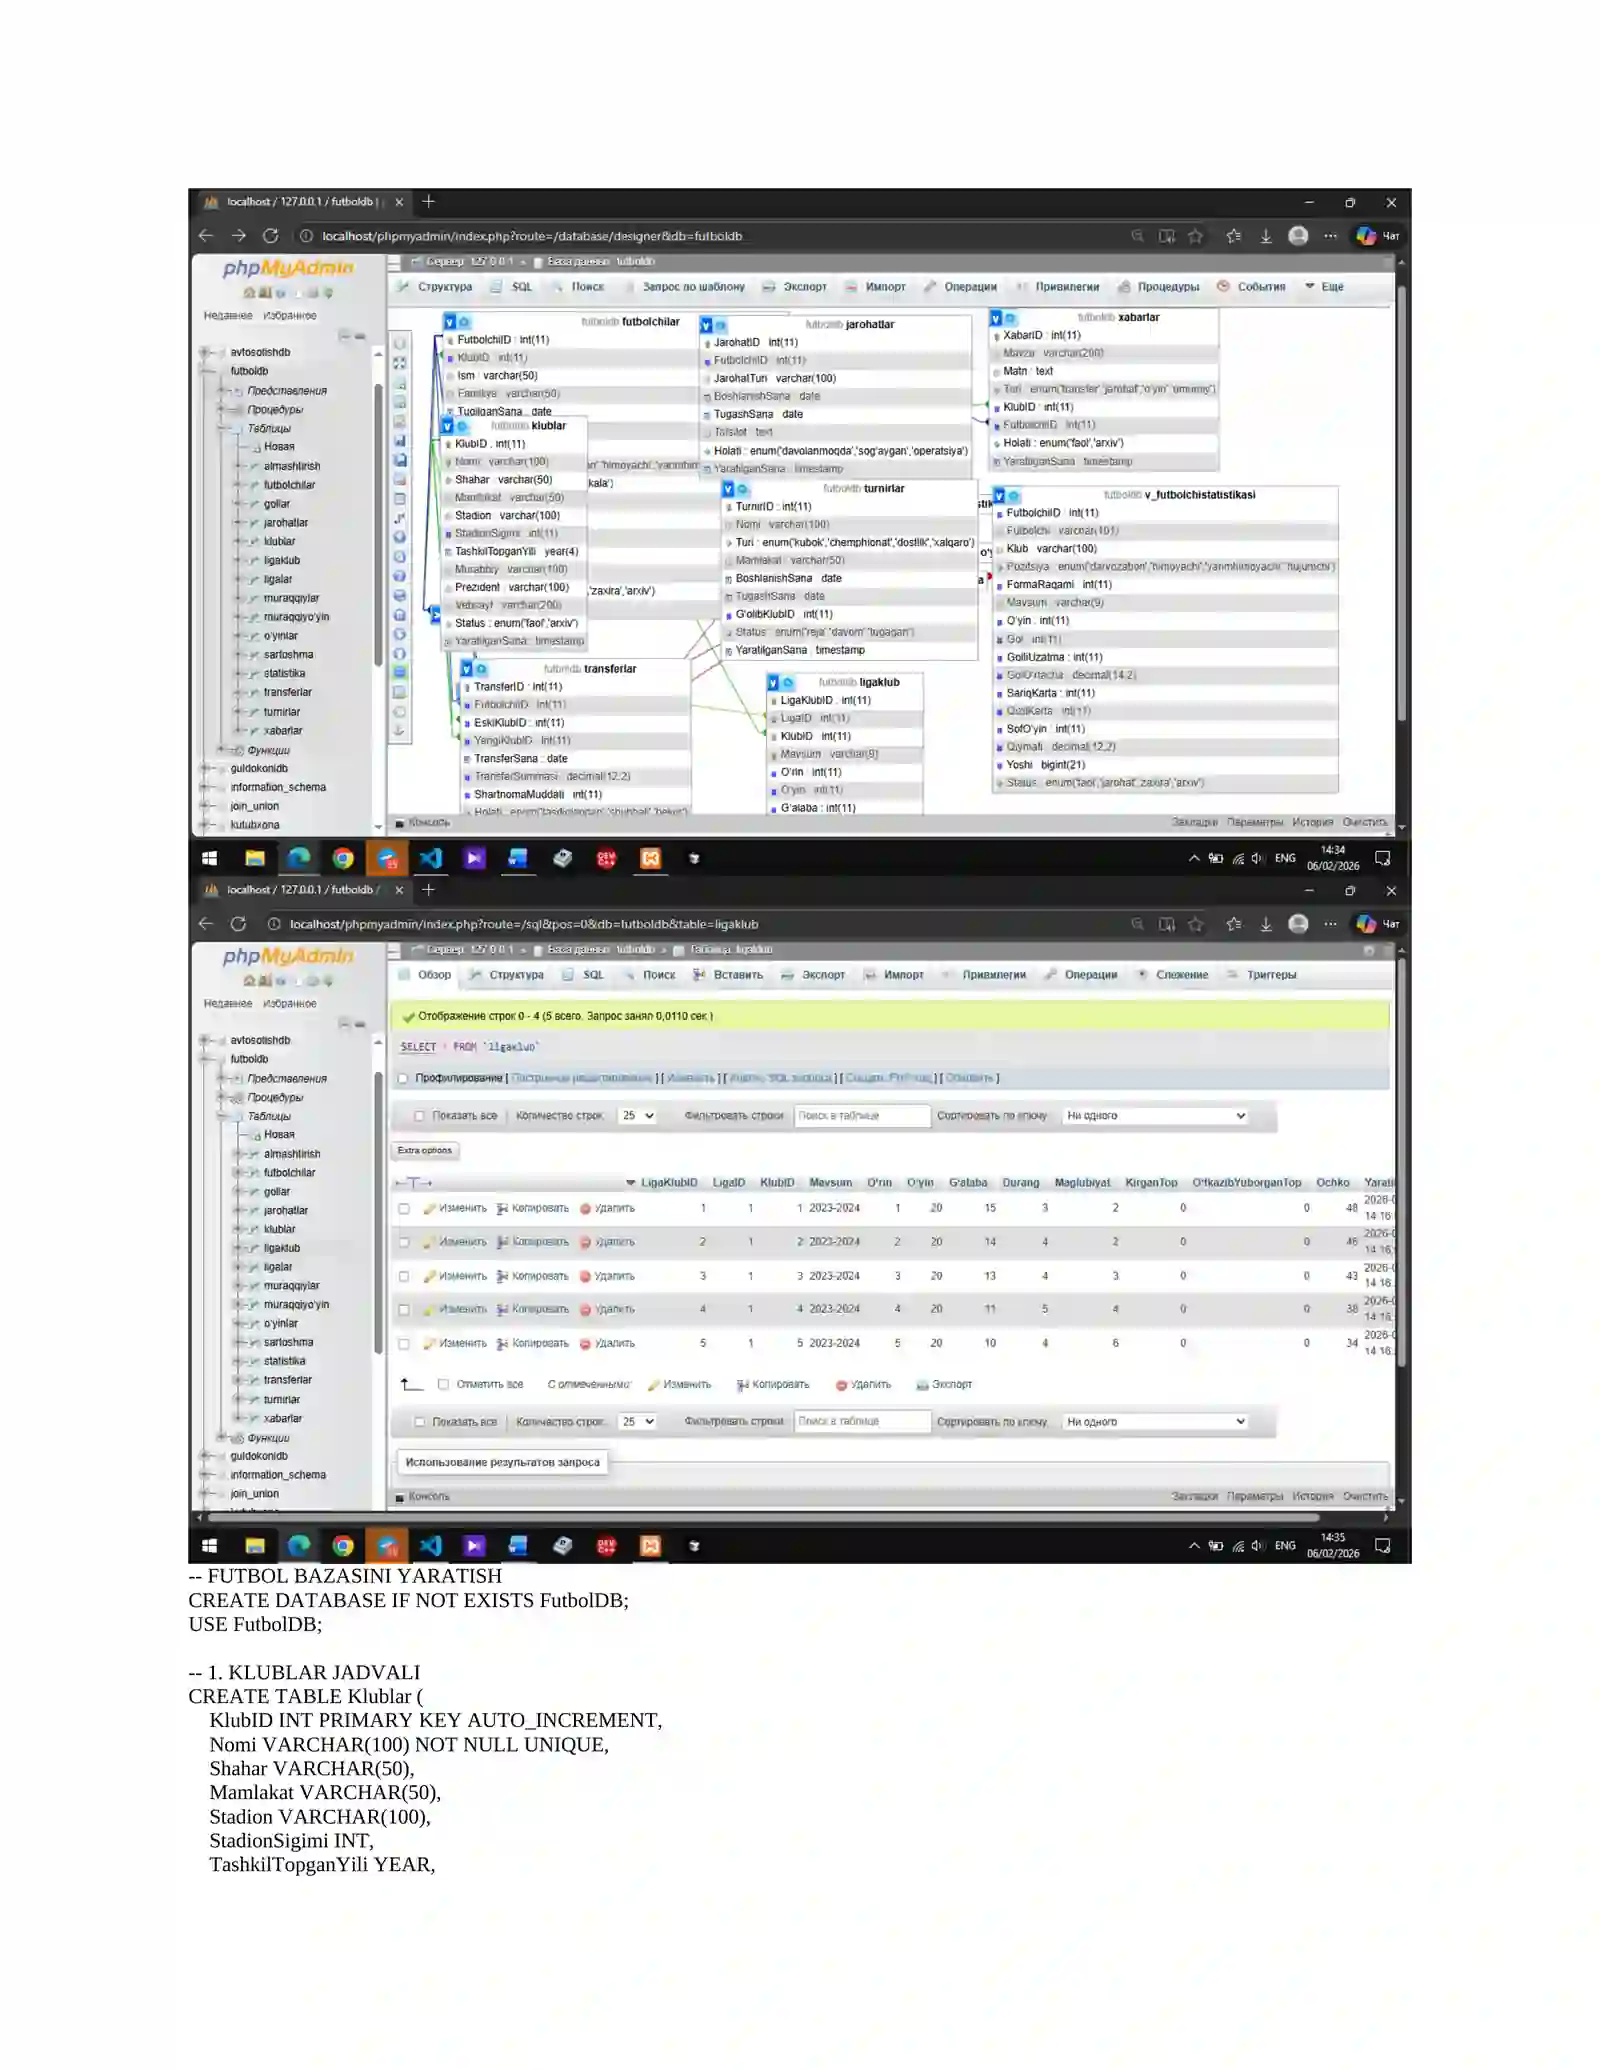Click Start button in lower Windows taskbar
Image resolution: width=1600 pixels, height=2070 pixels.
(209, 1546)
